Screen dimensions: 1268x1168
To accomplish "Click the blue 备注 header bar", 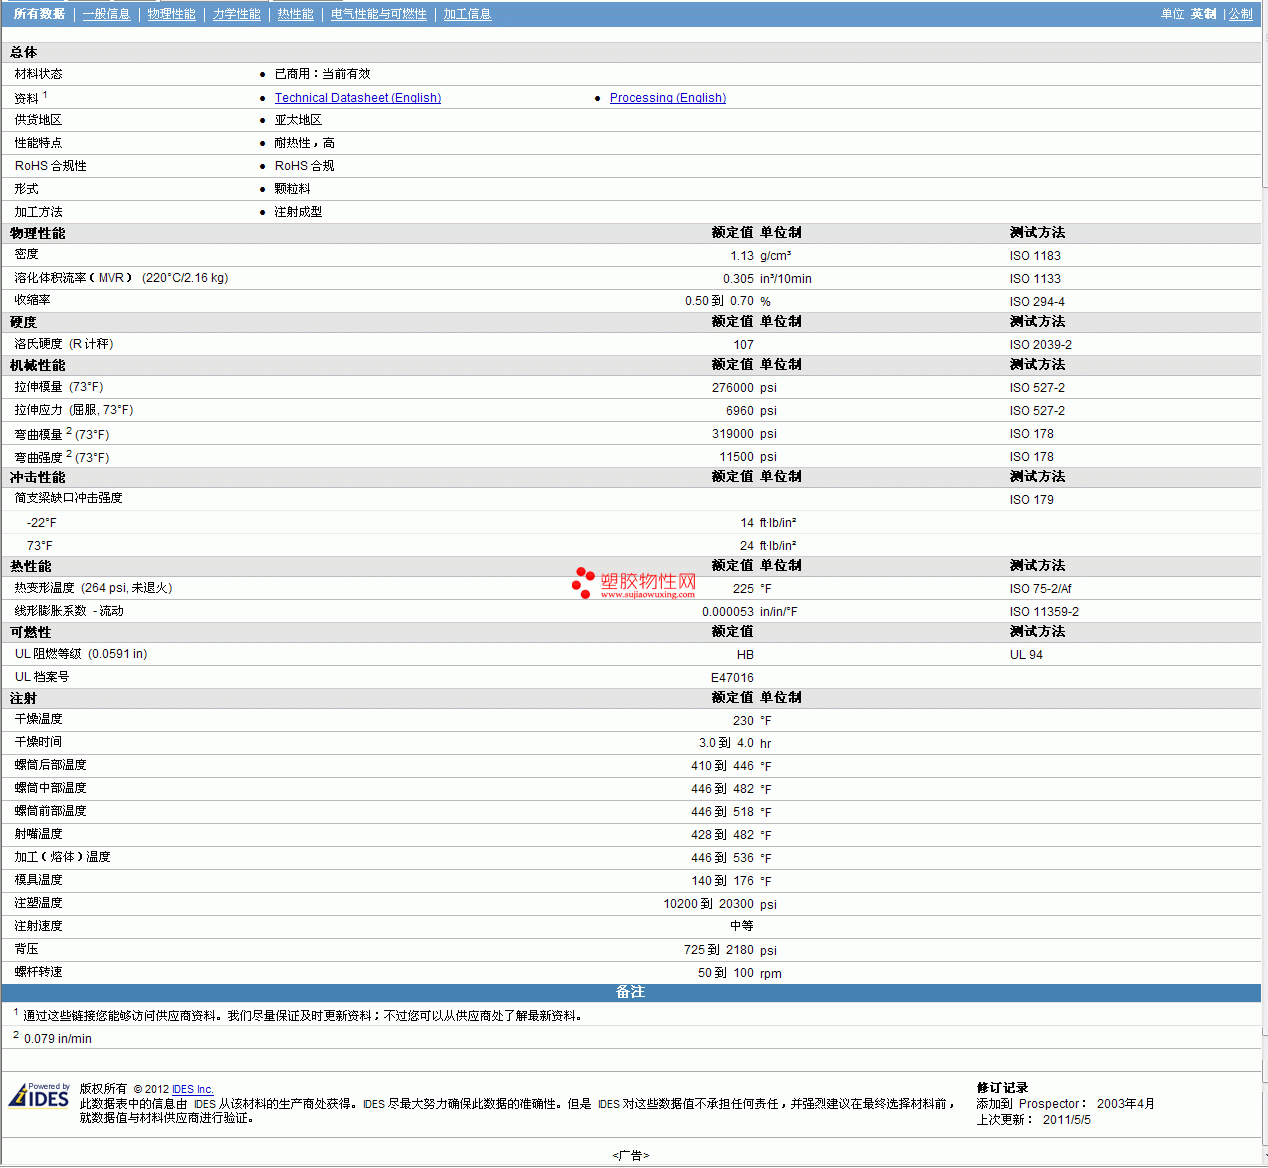I will coord(630,992).
